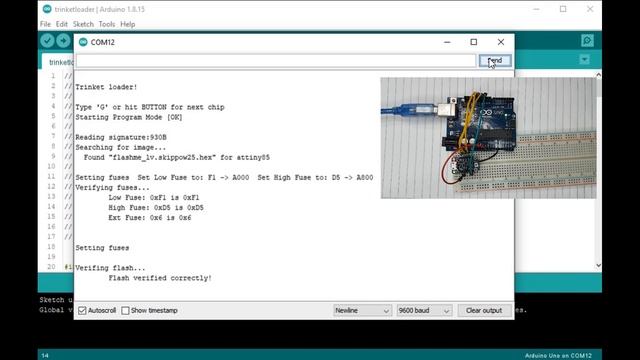Image resolution: width=640 pixels, height=360 pixels.
Task: Click the Clear output button
Action: 484,311
